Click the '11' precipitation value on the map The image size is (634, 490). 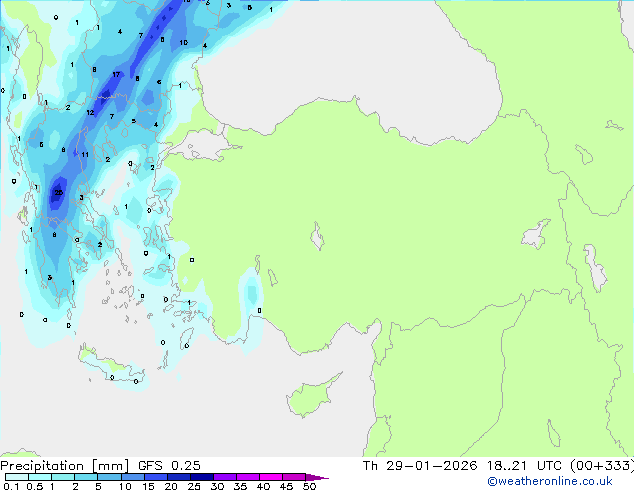pos(85,154)
